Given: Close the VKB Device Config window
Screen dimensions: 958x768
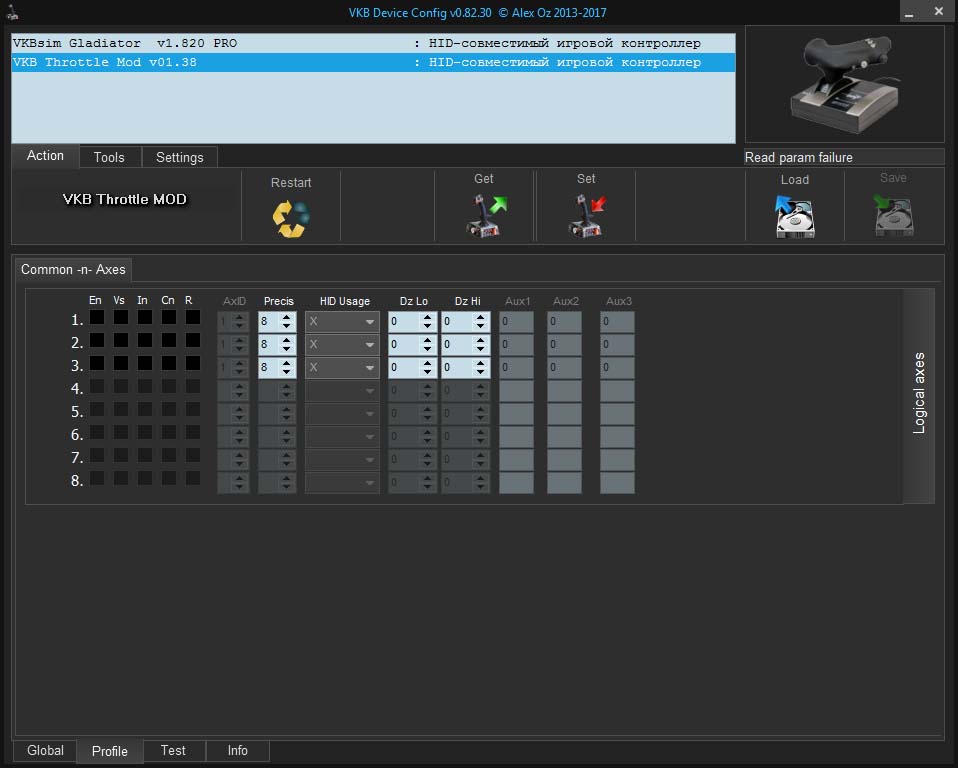Looking at the screenshot, I should pyautogui.click(x=939, y=11).
